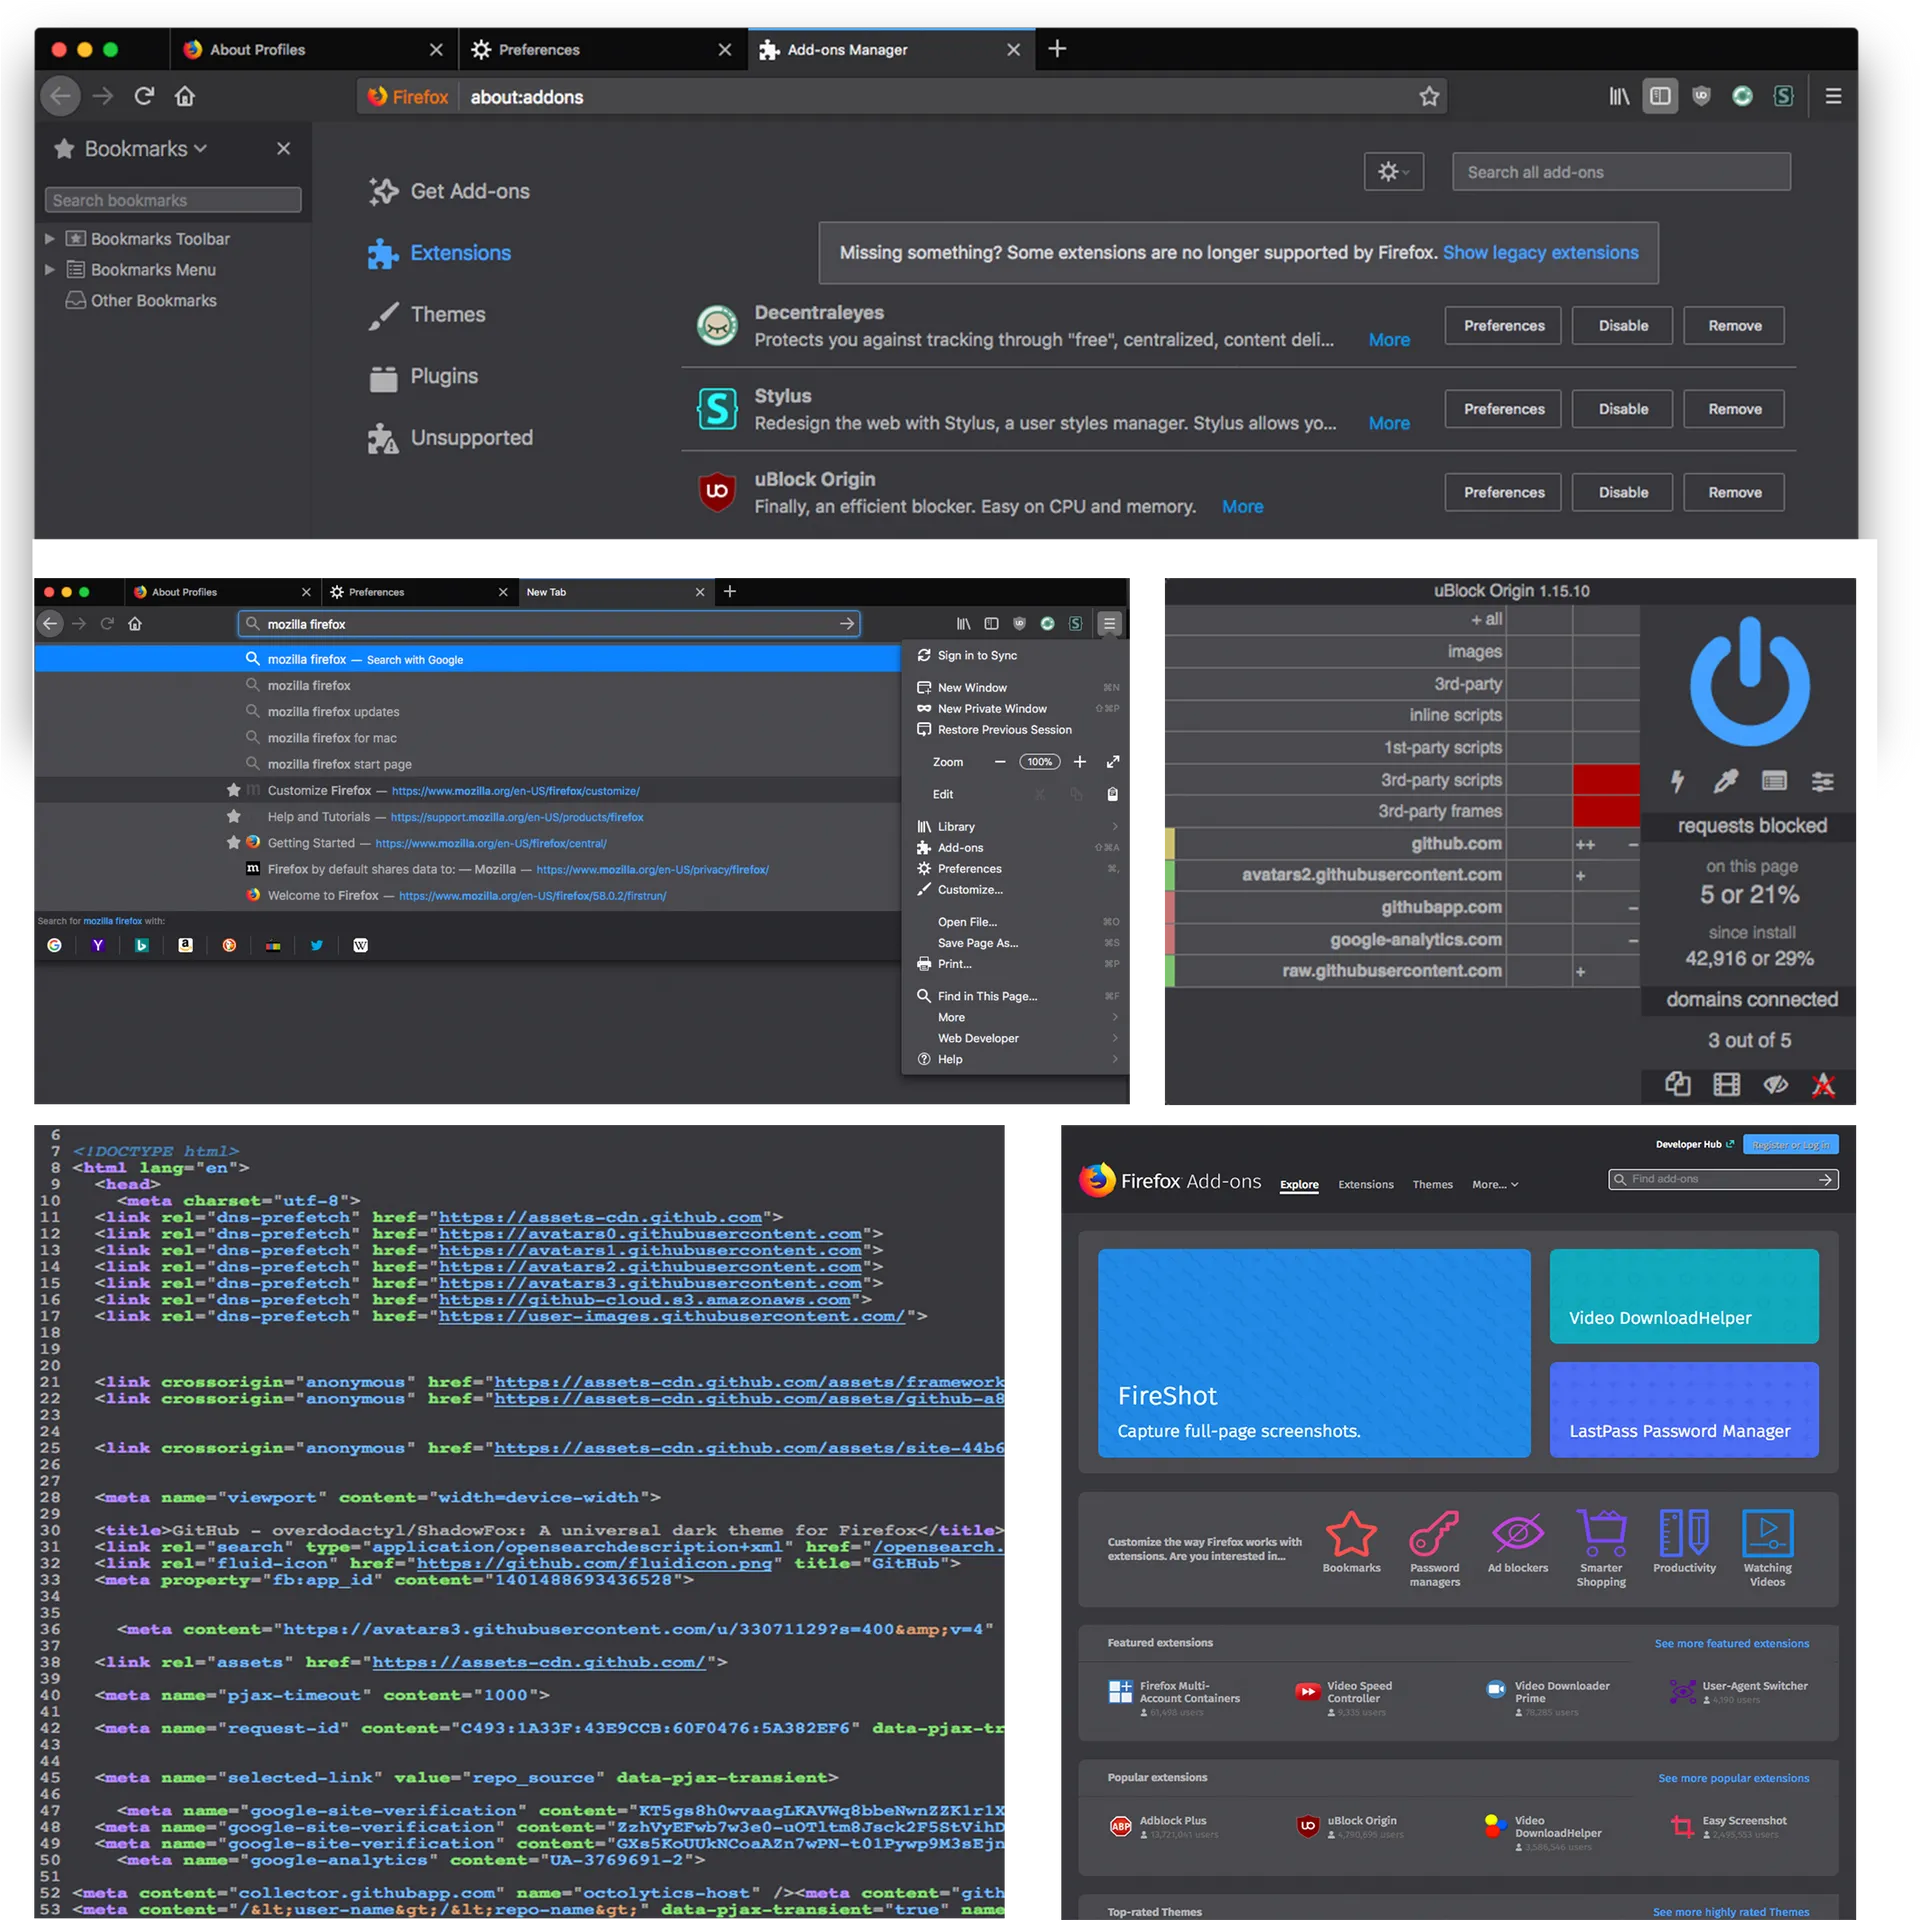This screenshot has width=1920, height=1920.
Task: Open uBlock's request logger icon
Action: click(x=1774, y=781)
